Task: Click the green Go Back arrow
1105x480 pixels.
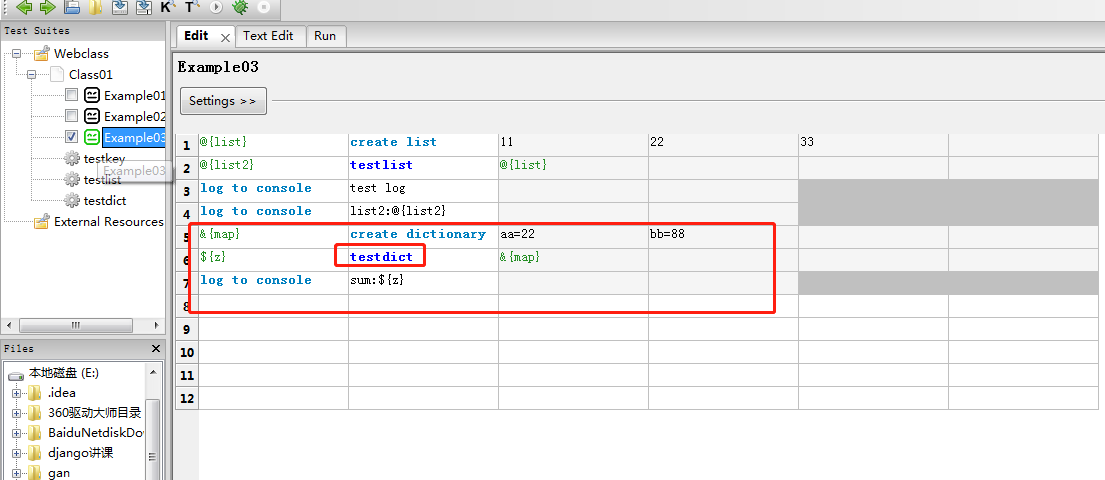Action: (24, 7)
